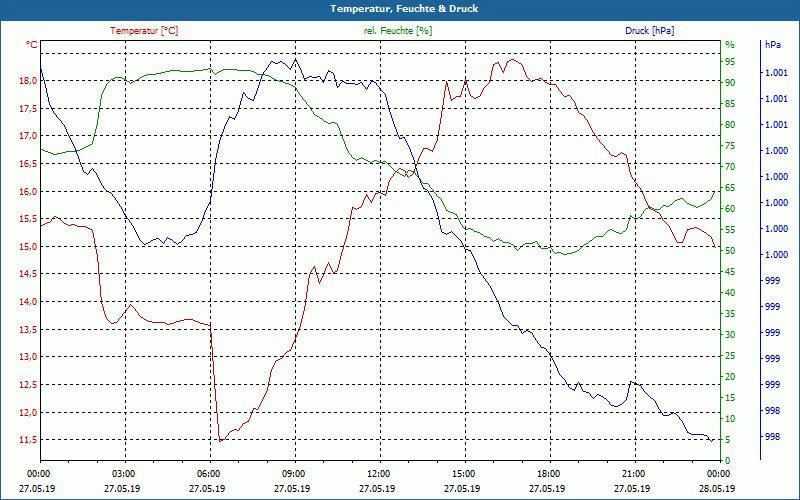Click the '12,5' temperature axis value

tap(29, 385)
